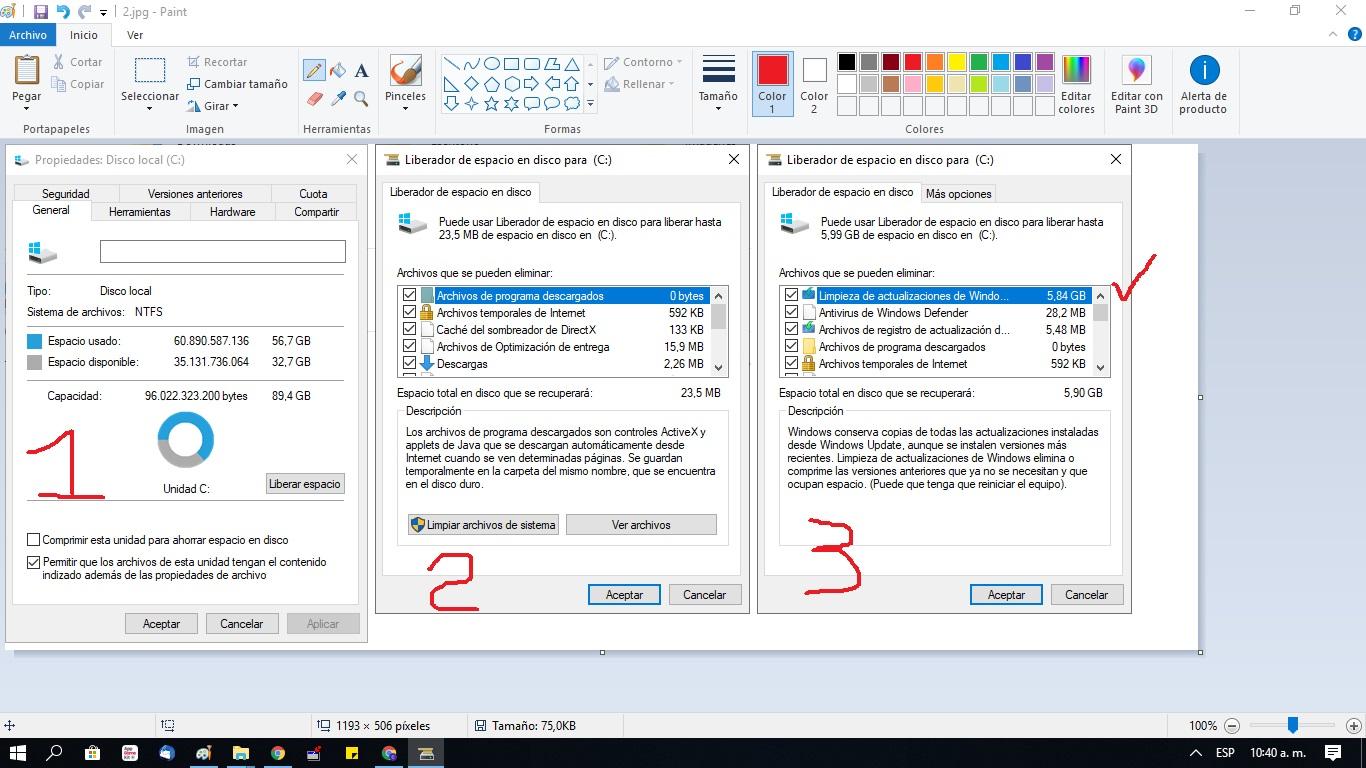Open the Pinceles dropdown
This screenshot has height=768, width=1366.
coord(405,107)
